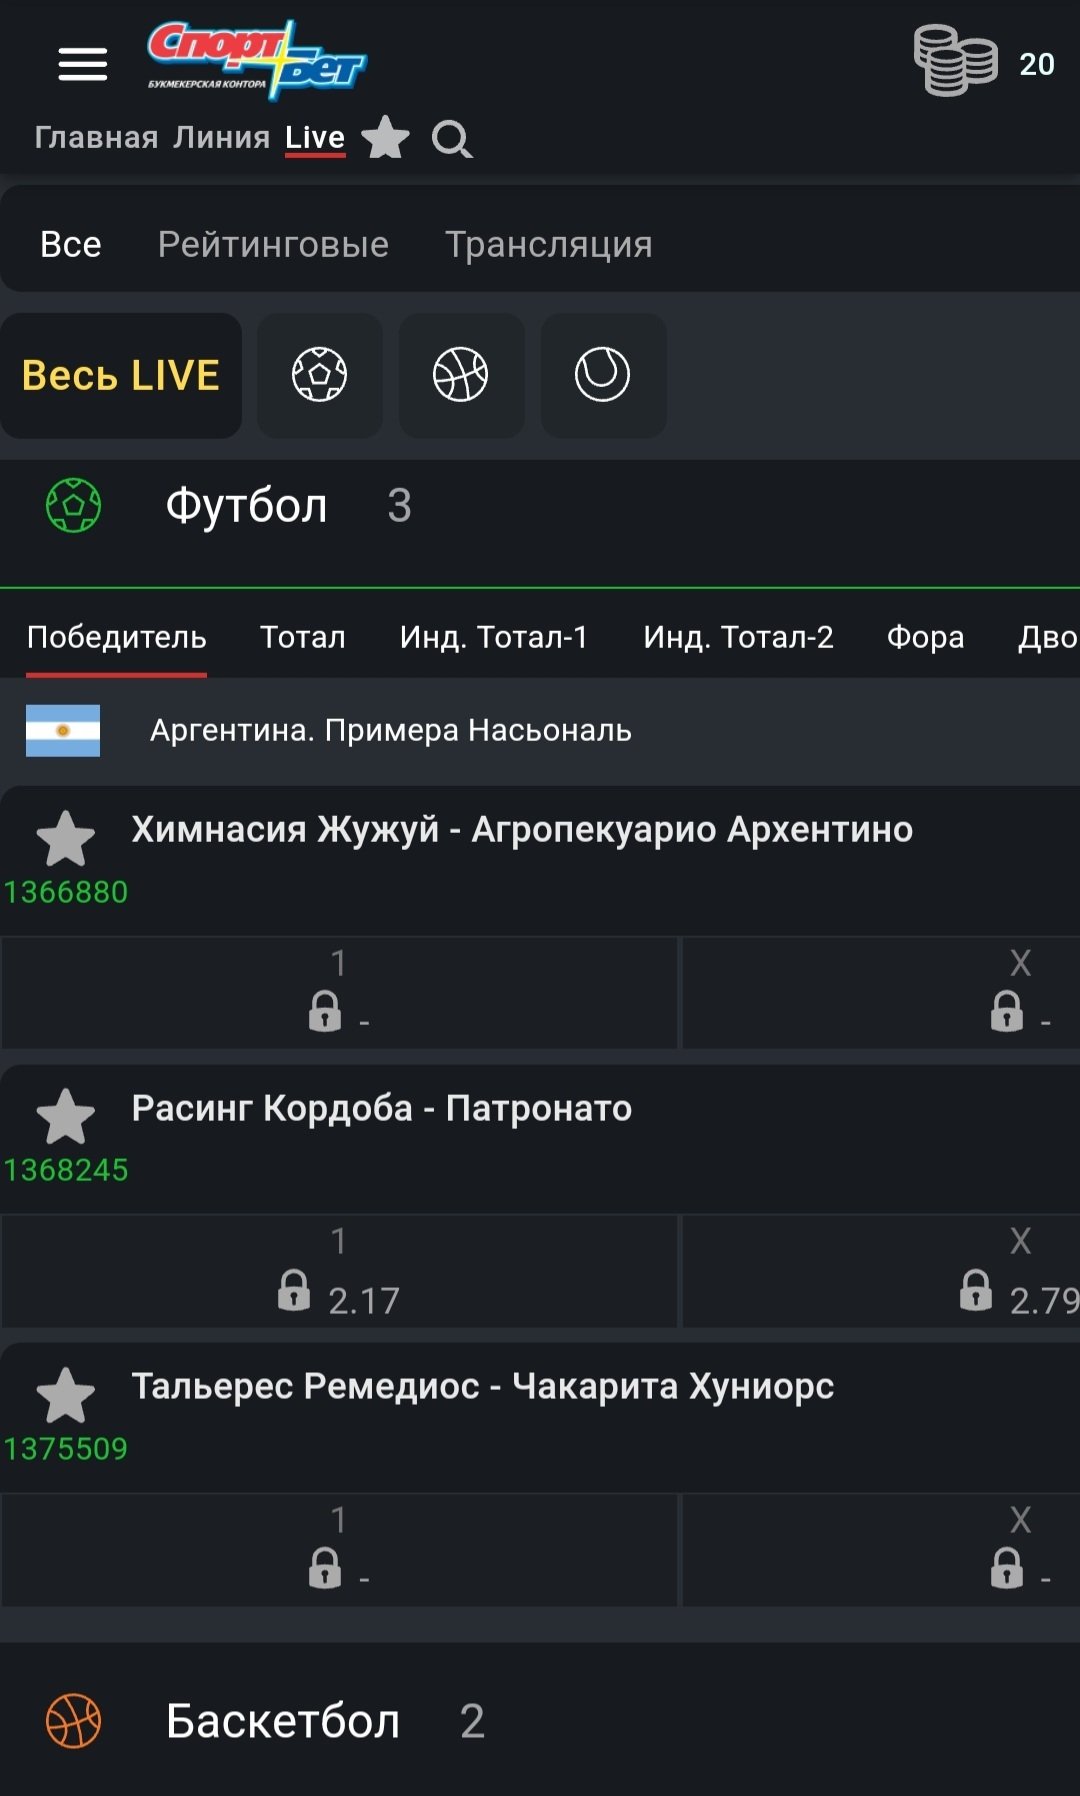Filter live events by basketball icon
The width and height of the screenshot is (1080, 1796).
coord(461,375)
